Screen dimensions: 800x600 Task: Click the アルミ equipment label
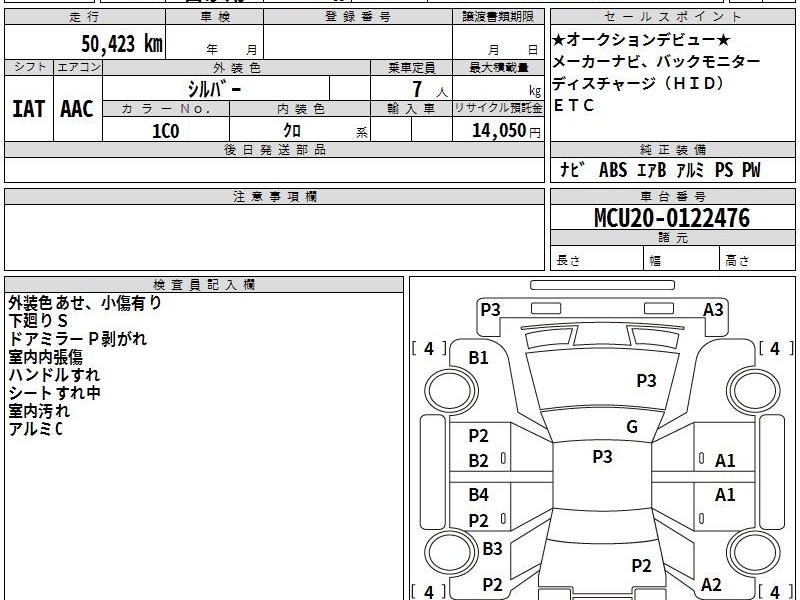pyautogui.click(x=690, y=170)
